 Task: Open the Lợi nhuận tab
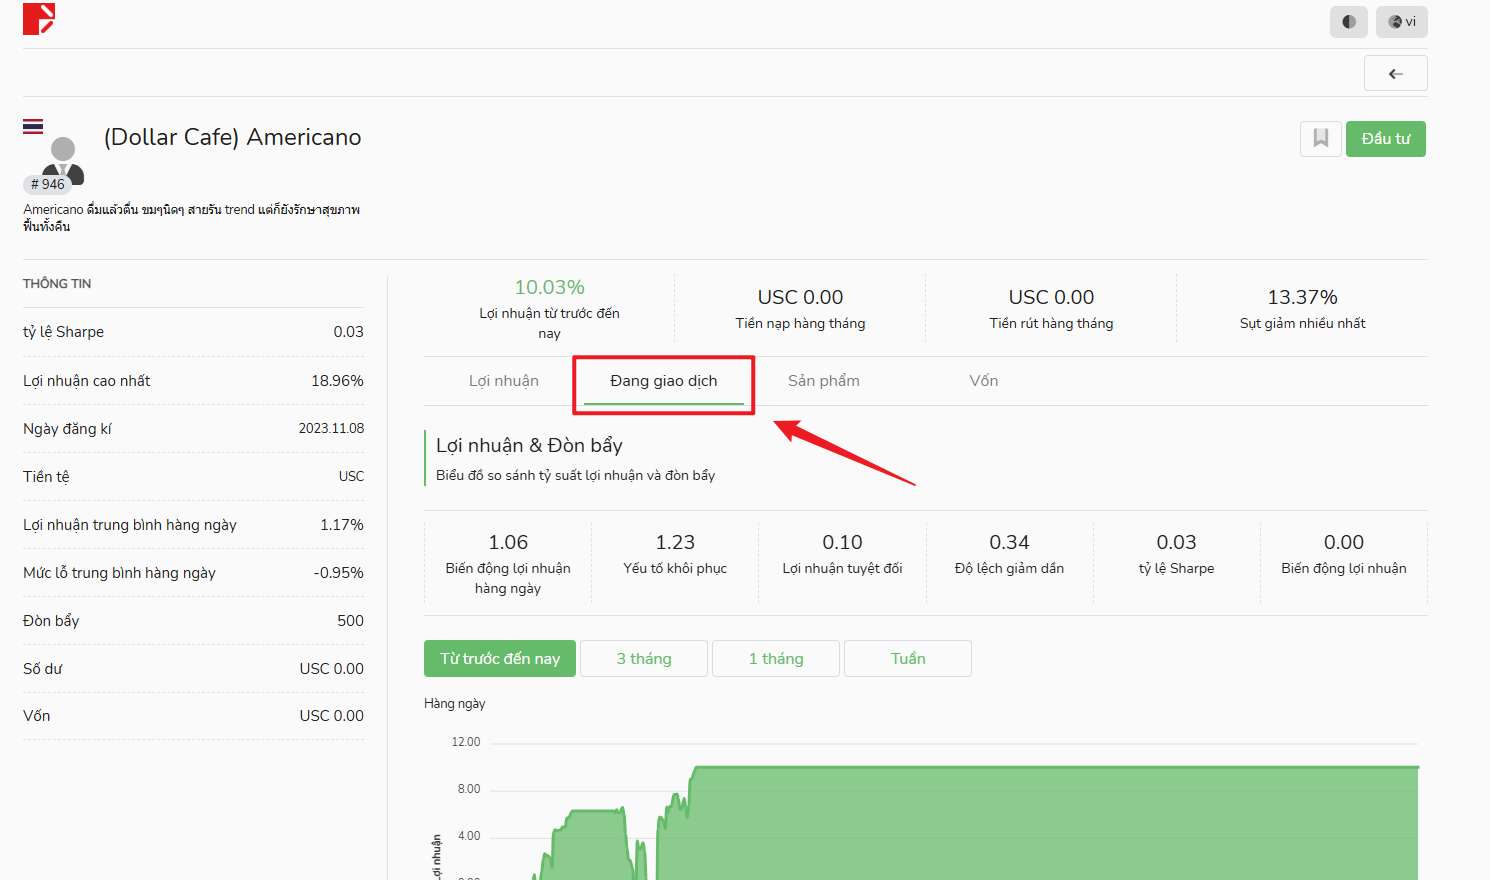pos(504,381)
